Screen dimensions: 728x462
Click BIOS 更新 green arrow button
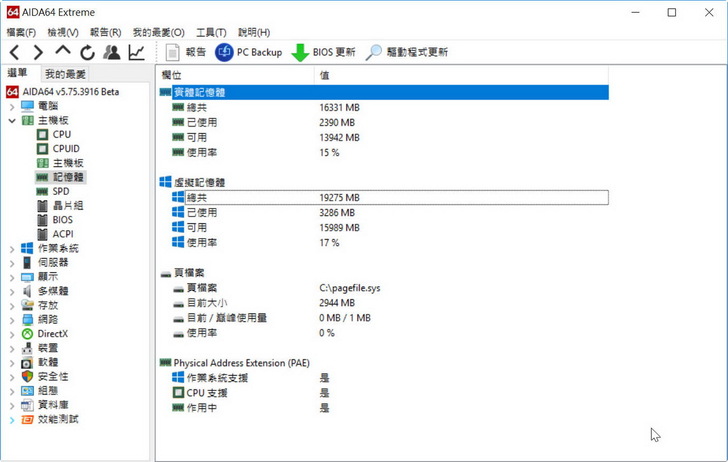pyautogui.click(x=323, y=52)
